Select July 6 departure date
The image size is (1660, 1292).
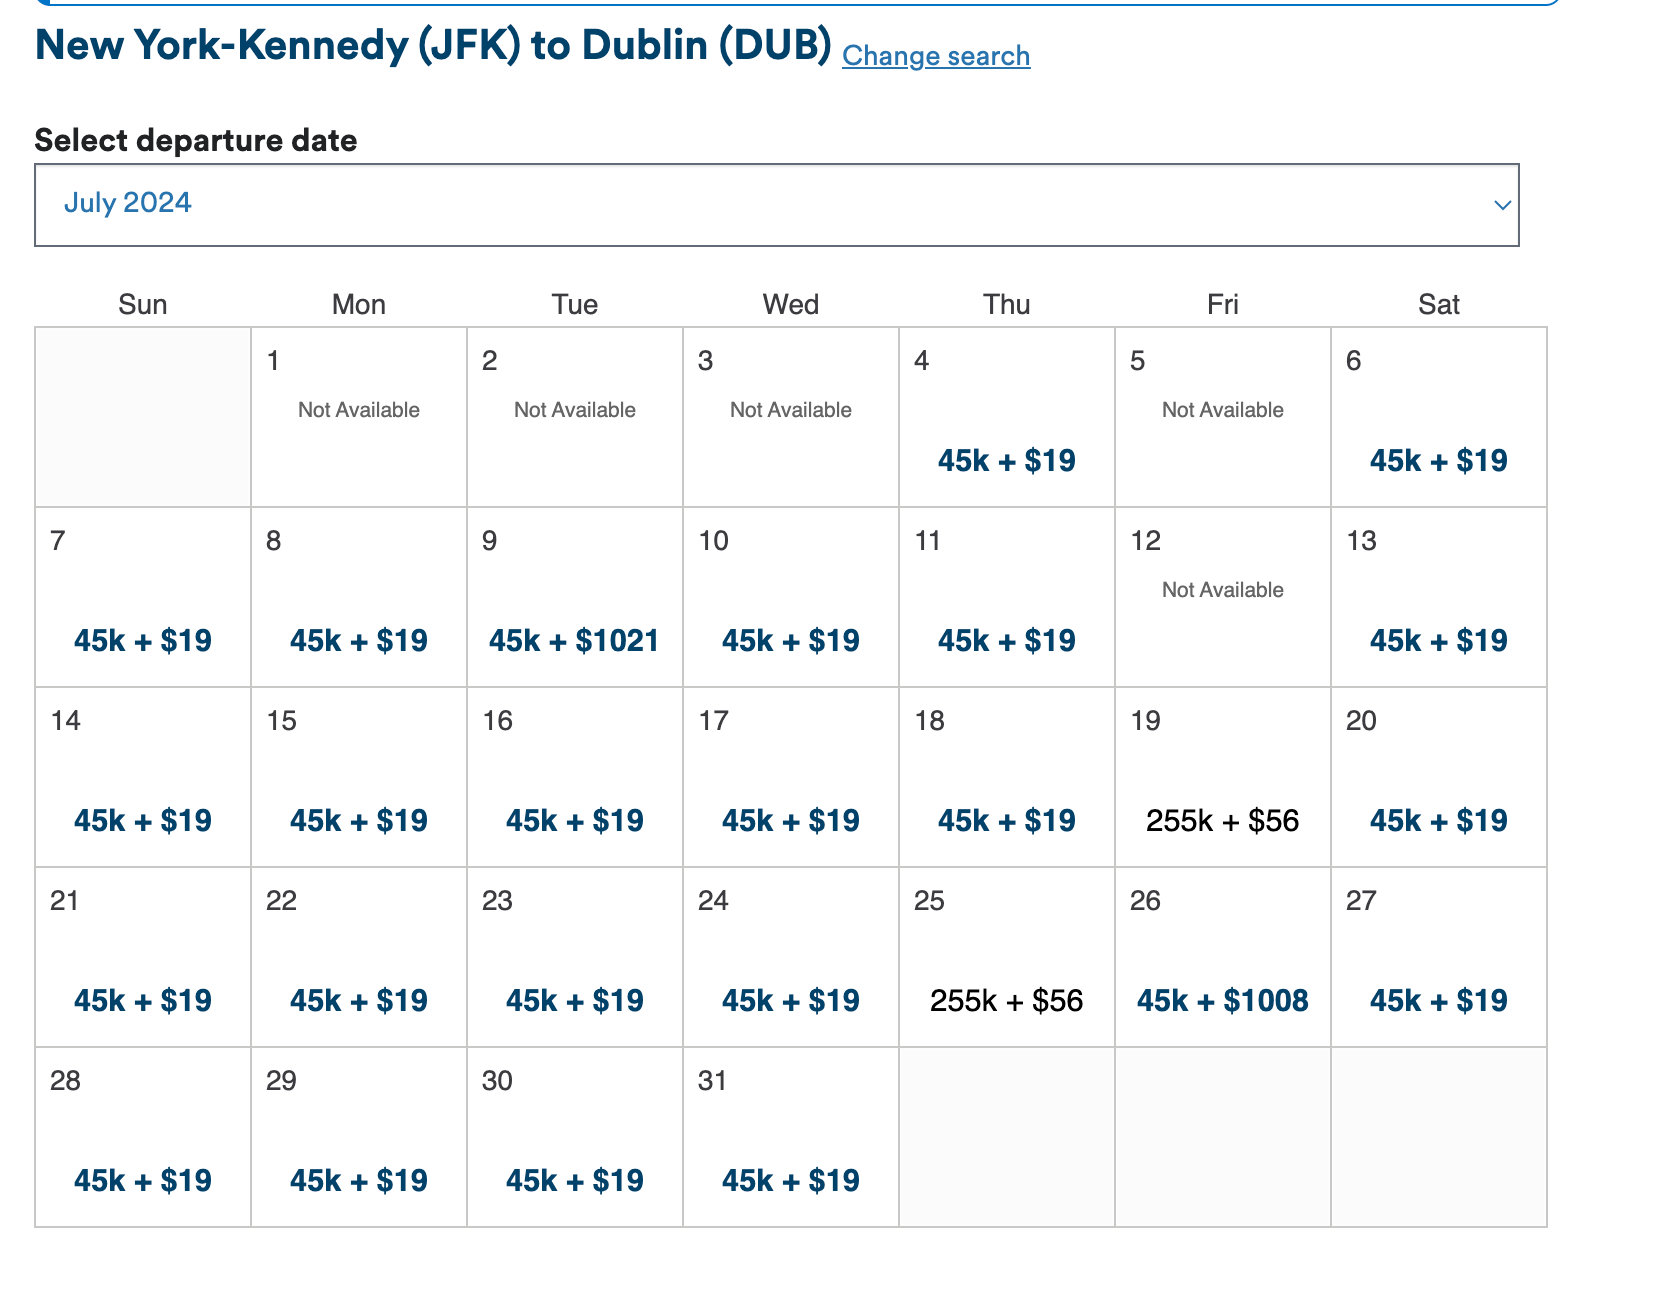(x=1438, y=460)
